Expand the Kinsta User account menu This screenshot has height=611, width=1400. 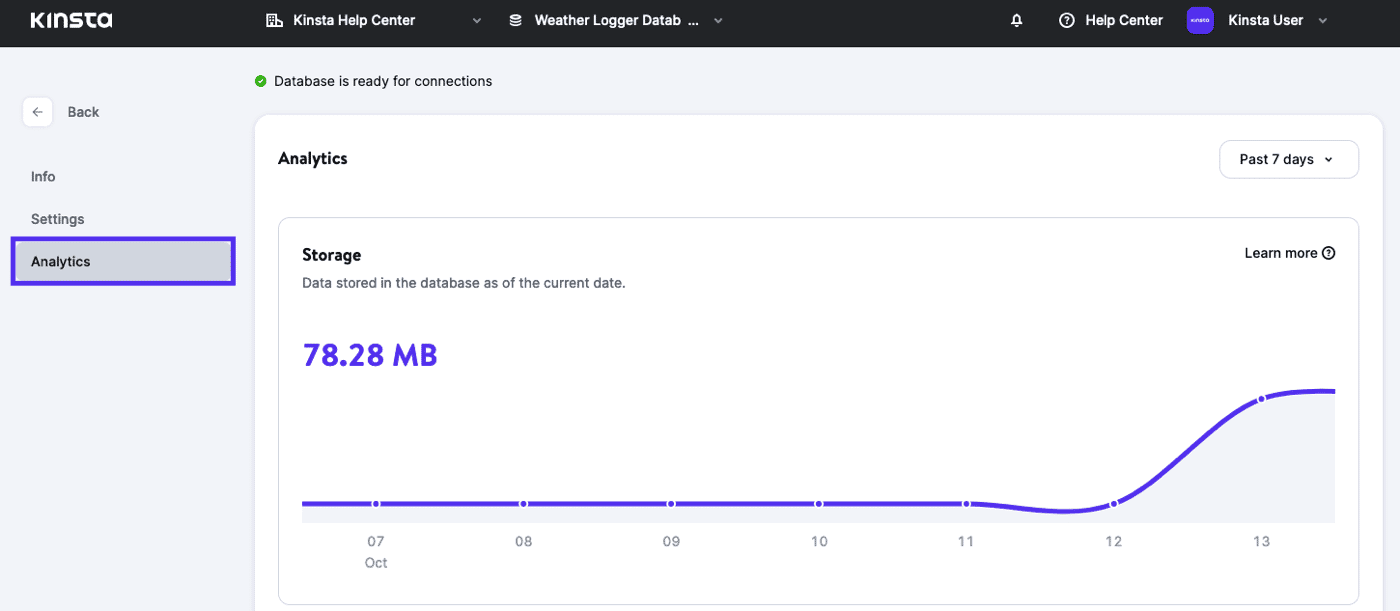tap(1323, 20)
